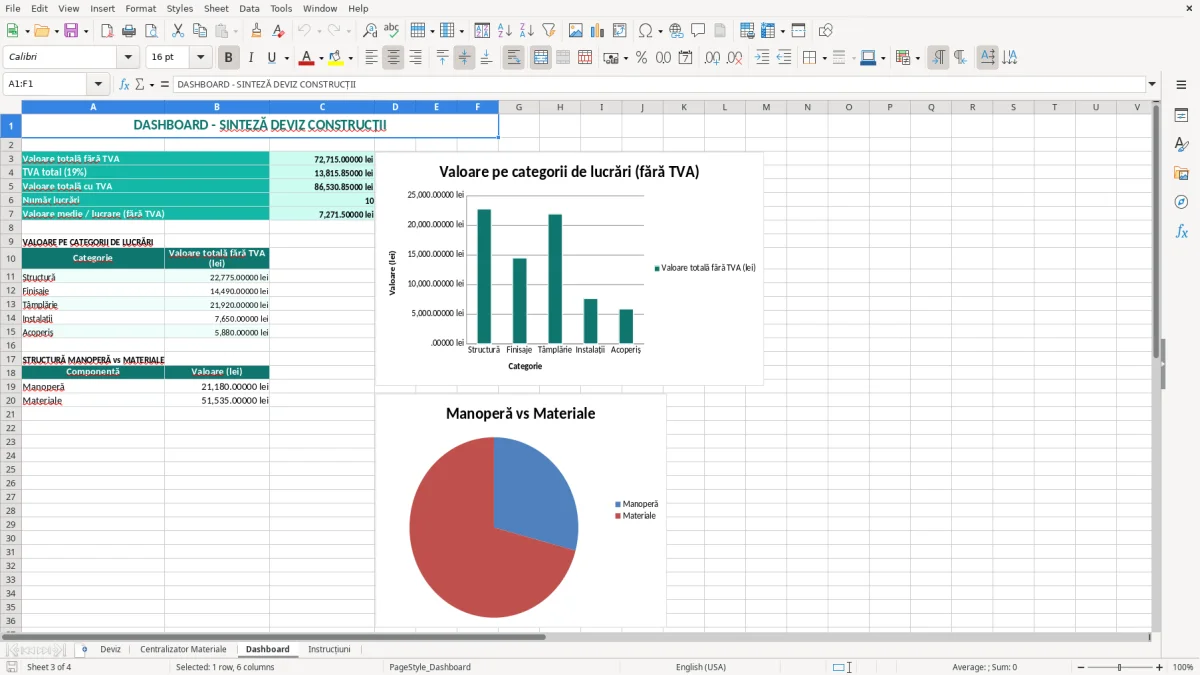Open Sidebar Properties icon
The image size is (1200, 675).
click(x=1181, y=116)
